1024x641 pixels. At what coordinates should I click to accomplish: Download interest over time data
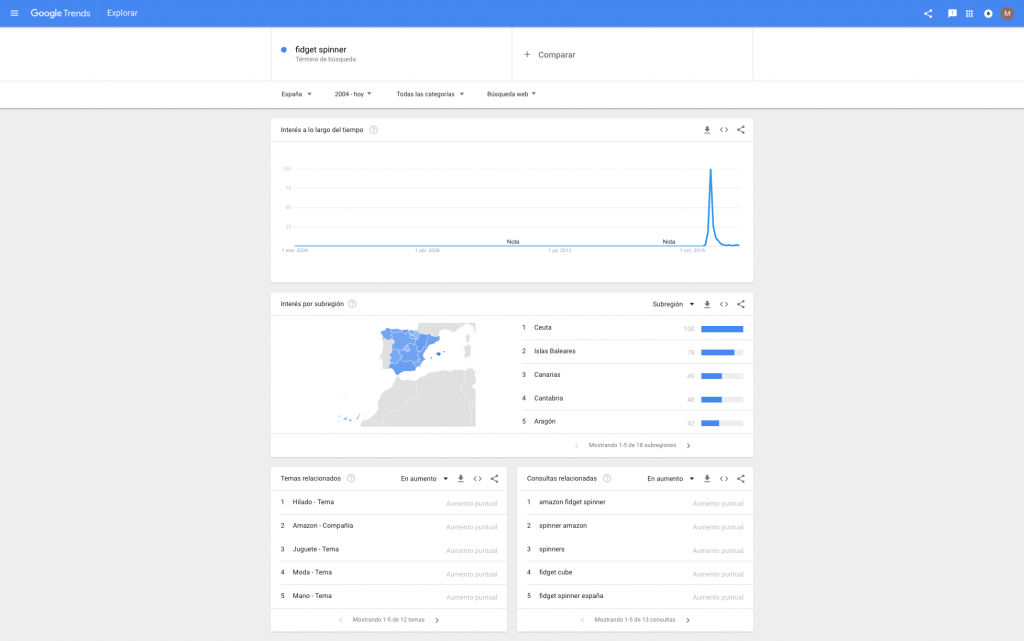707,130
